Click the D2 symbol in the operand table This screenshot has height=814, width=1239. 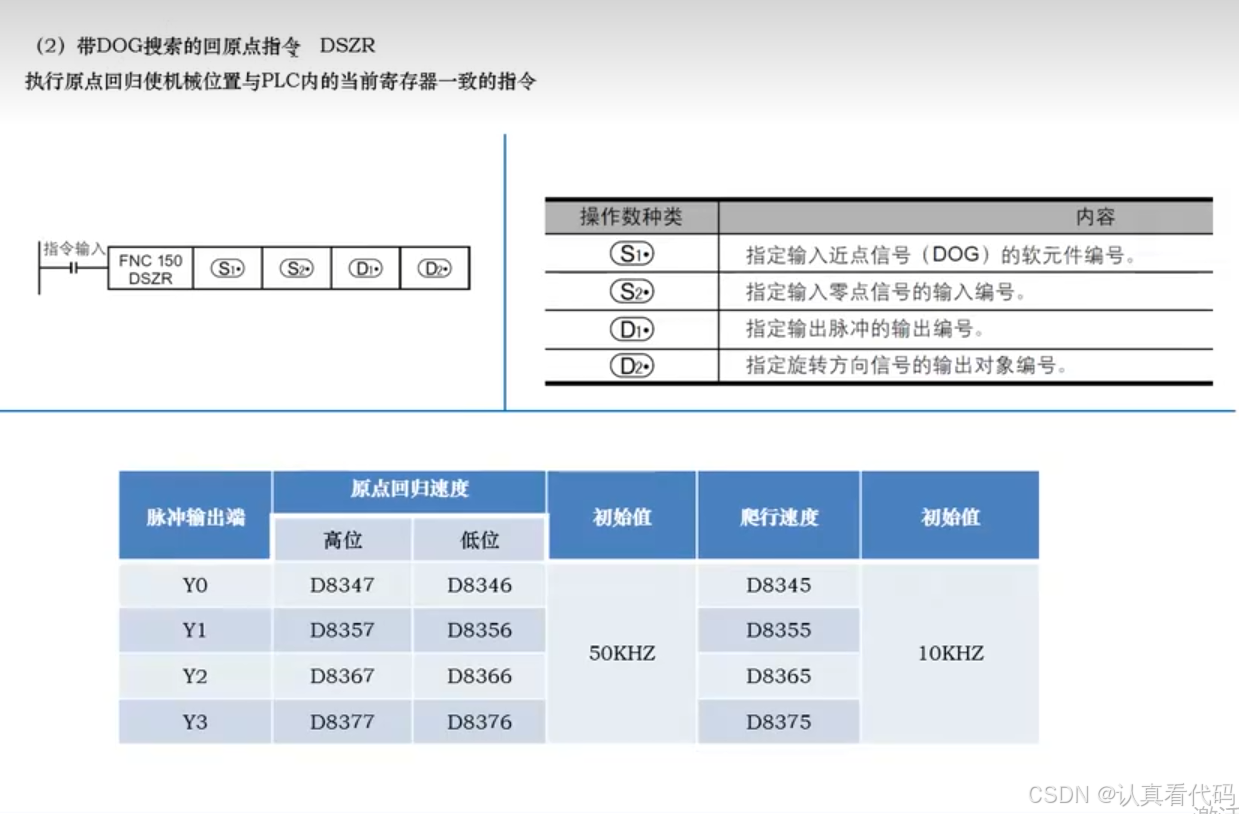632,366
